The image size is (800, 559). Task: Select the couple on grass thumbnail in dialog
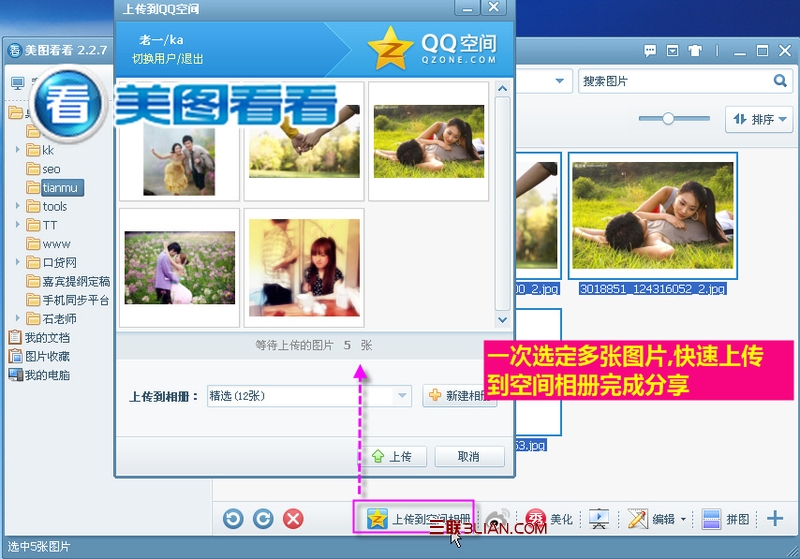pyautogui.click(x=429, y=141)
